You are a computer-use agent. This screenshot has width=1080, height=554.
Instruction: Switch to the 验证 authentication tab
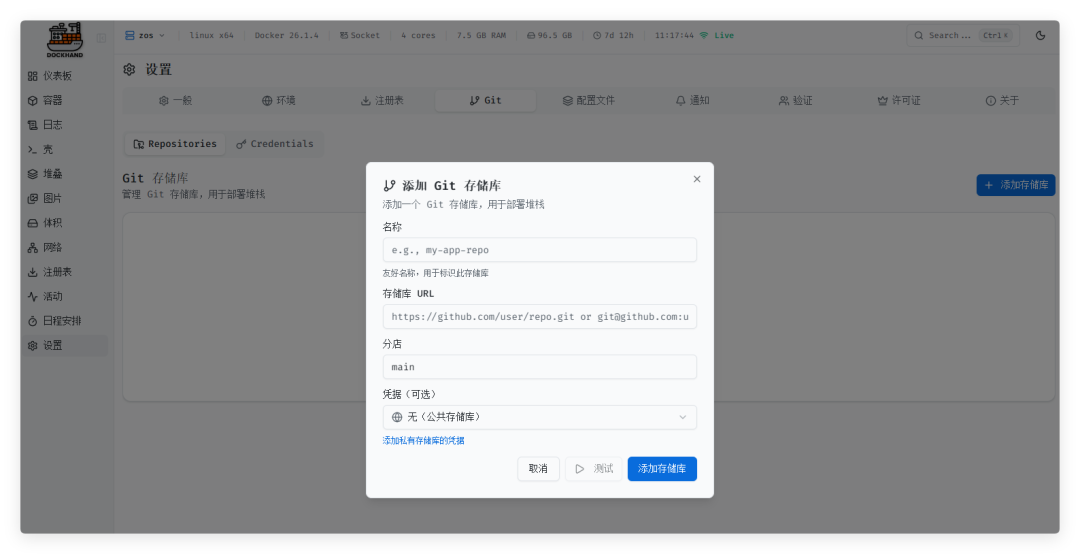click(796, 101)
